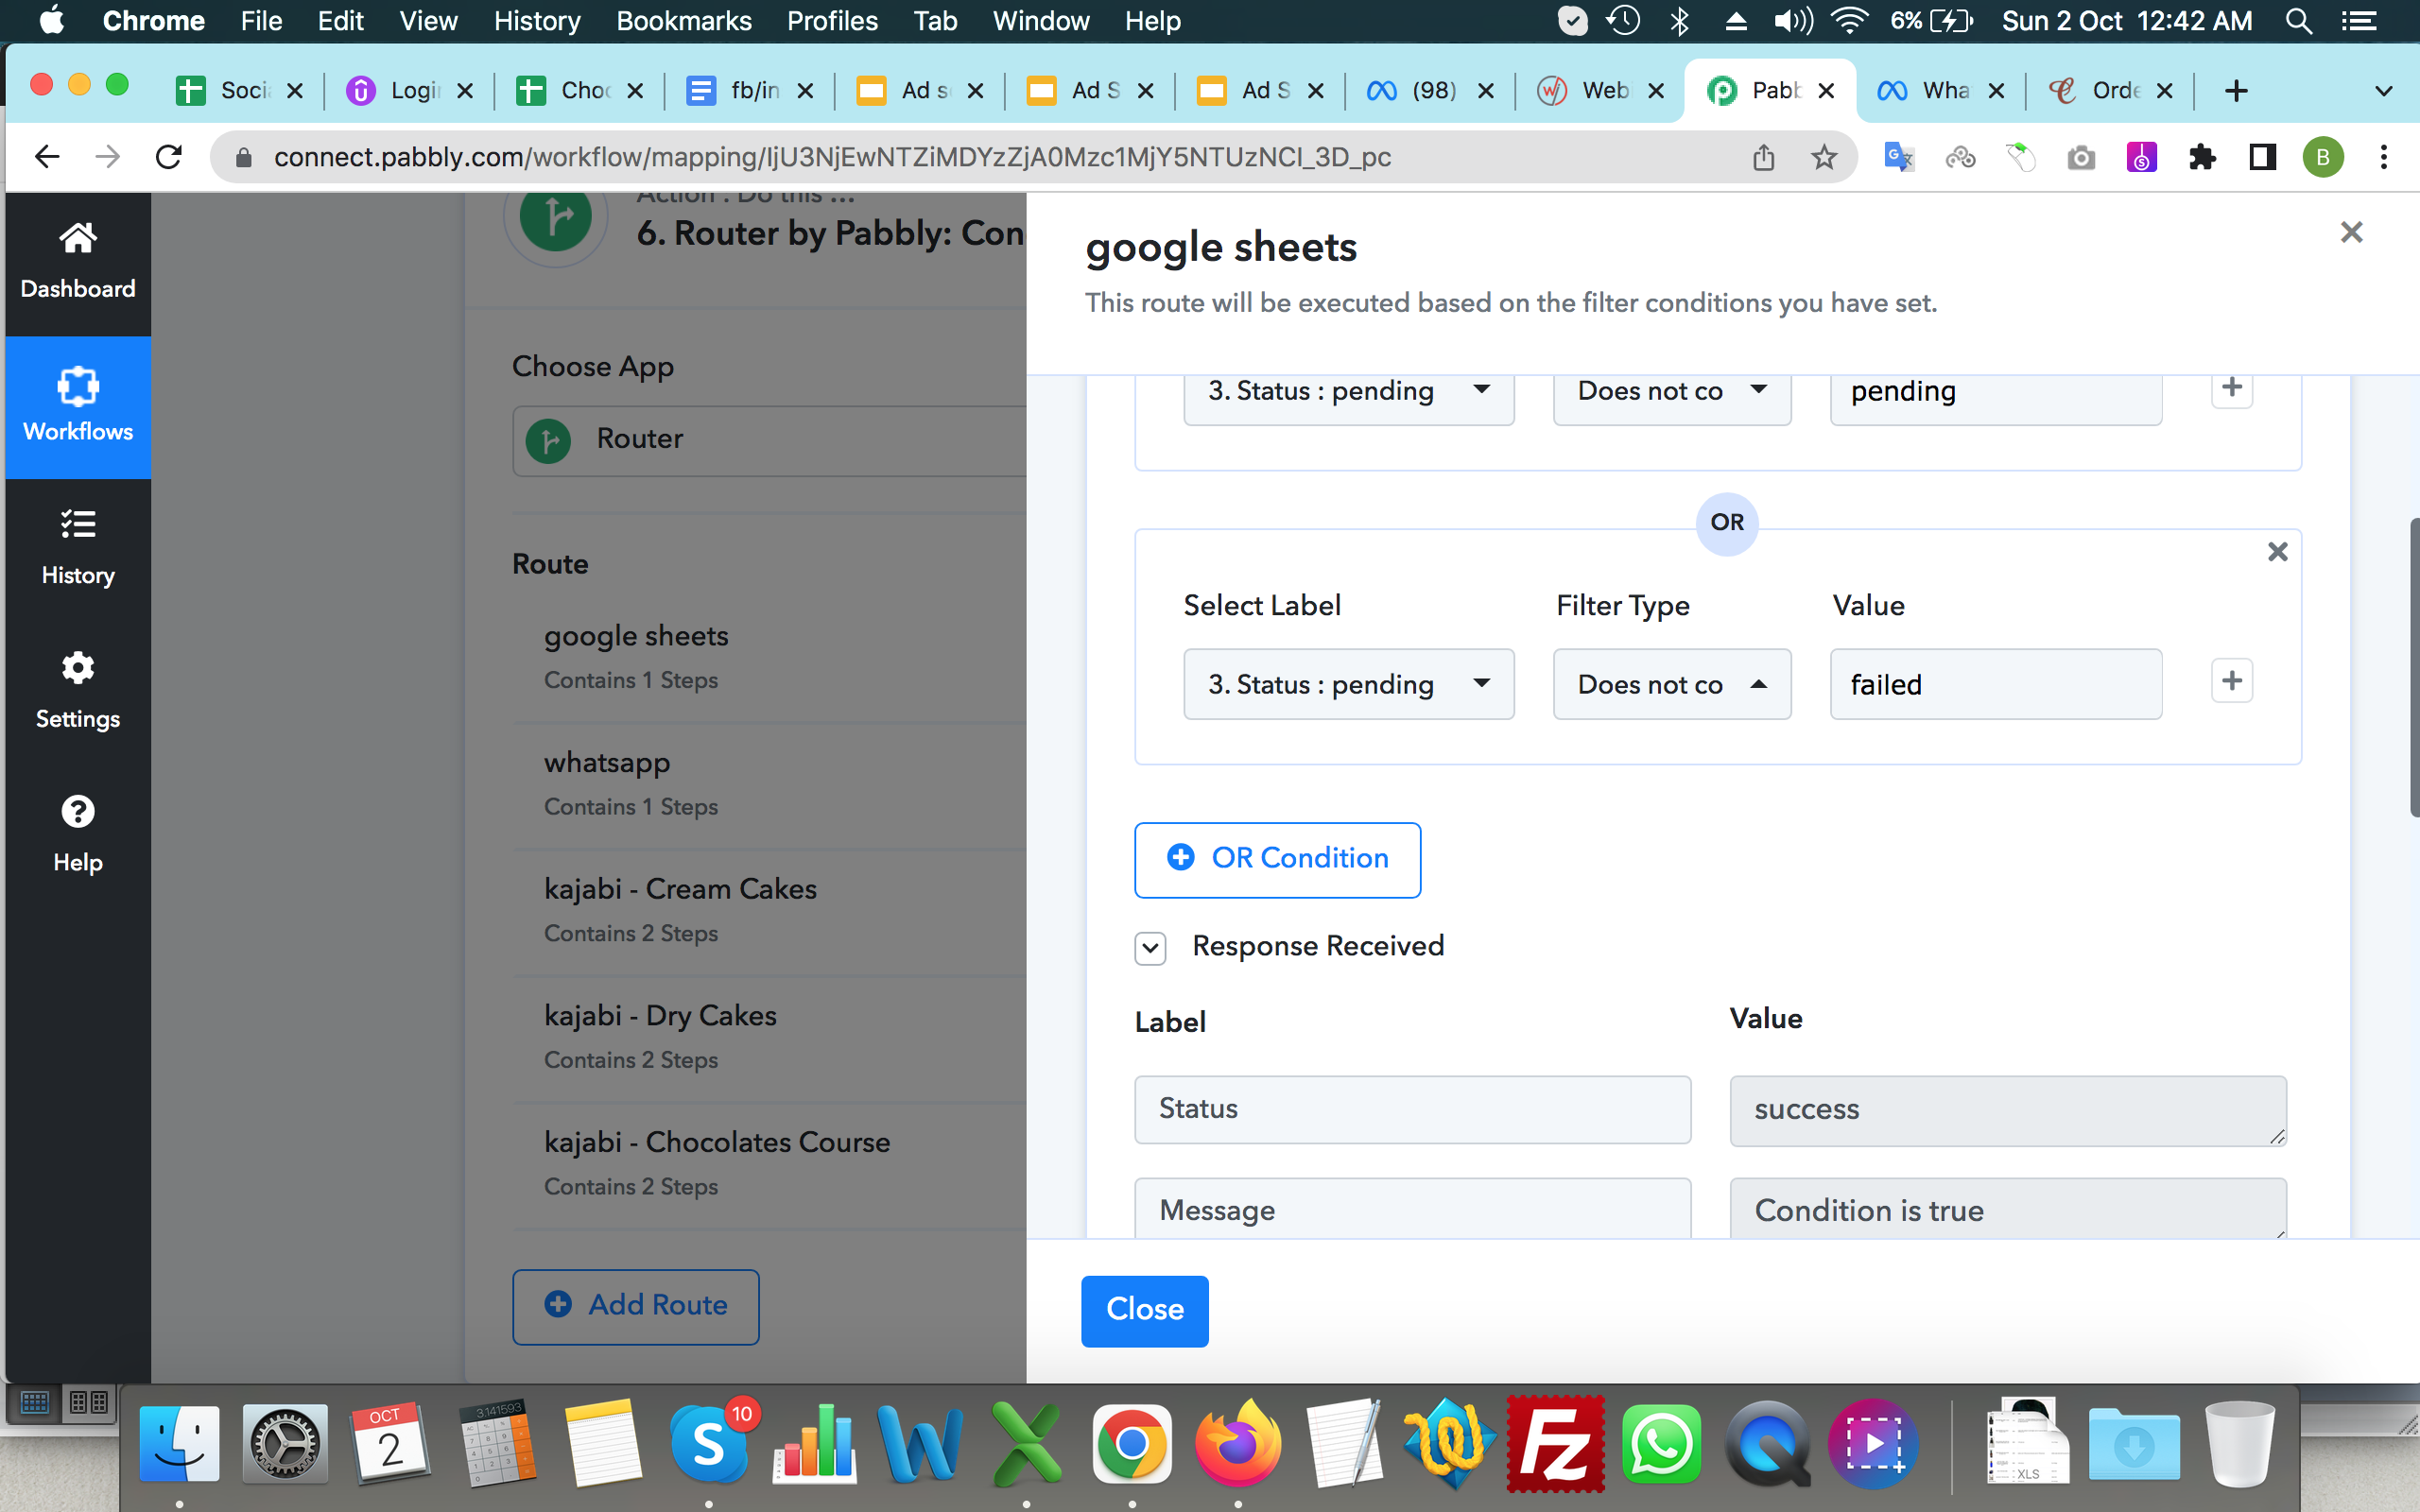
Task: Open the camera screenshot extension
Action: coord(2081,157)
